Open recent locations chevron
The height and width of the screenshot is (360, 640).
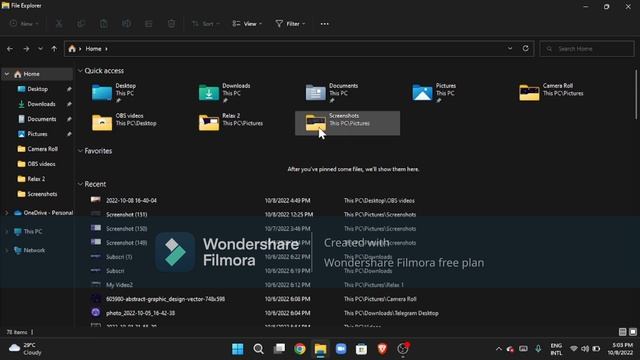point(40,49)
